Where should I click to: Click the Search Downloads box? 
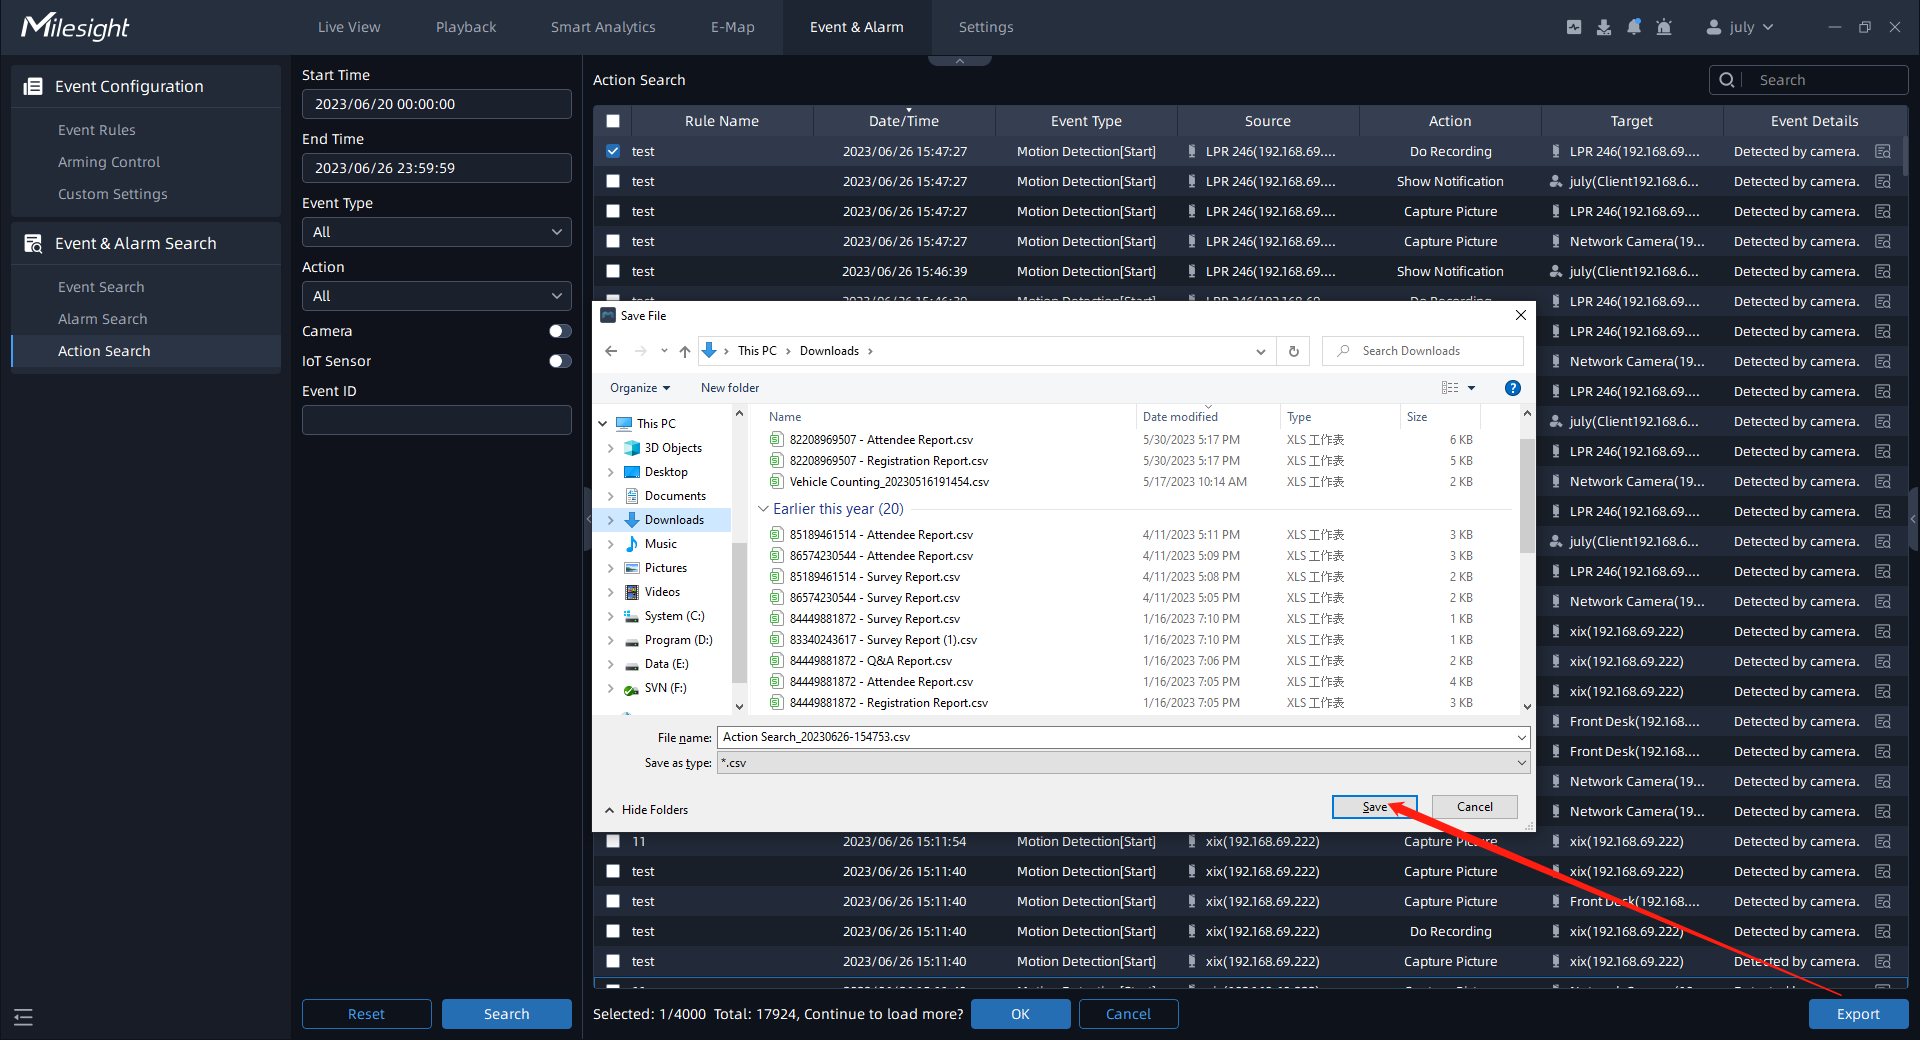[1423, 351]
